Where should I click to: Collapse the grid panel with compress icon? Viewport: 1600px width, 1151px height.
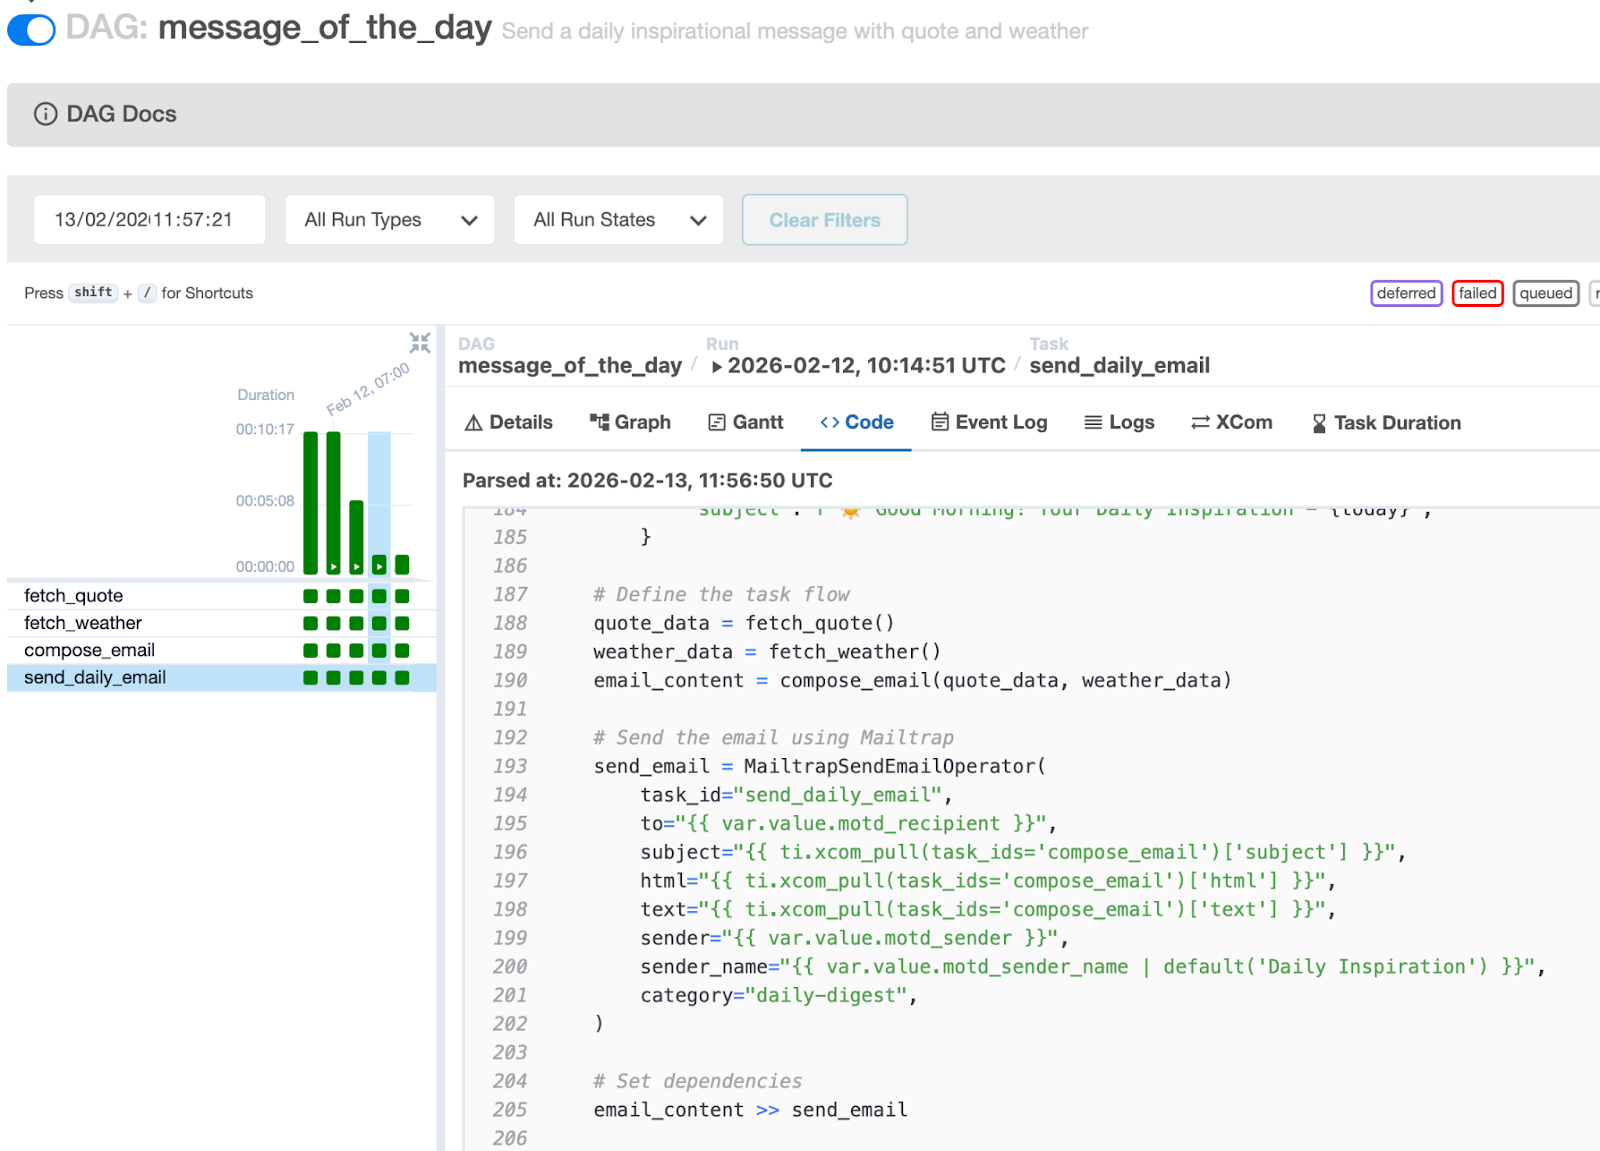(420, 343)
